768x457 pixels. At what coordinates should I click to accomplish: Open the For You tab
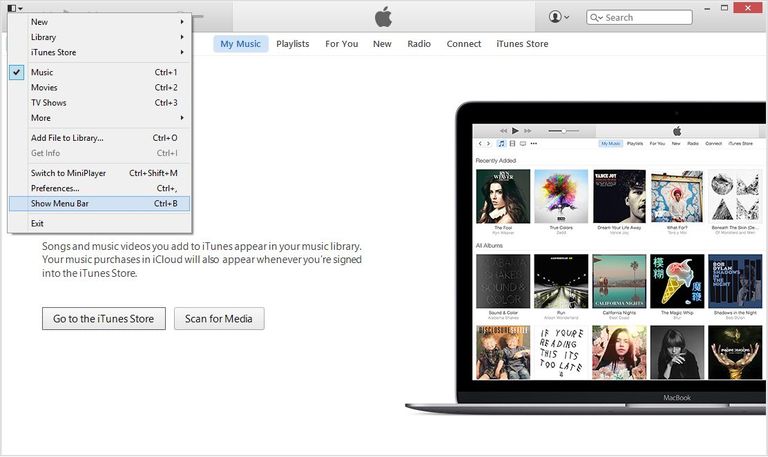[342, 44]
